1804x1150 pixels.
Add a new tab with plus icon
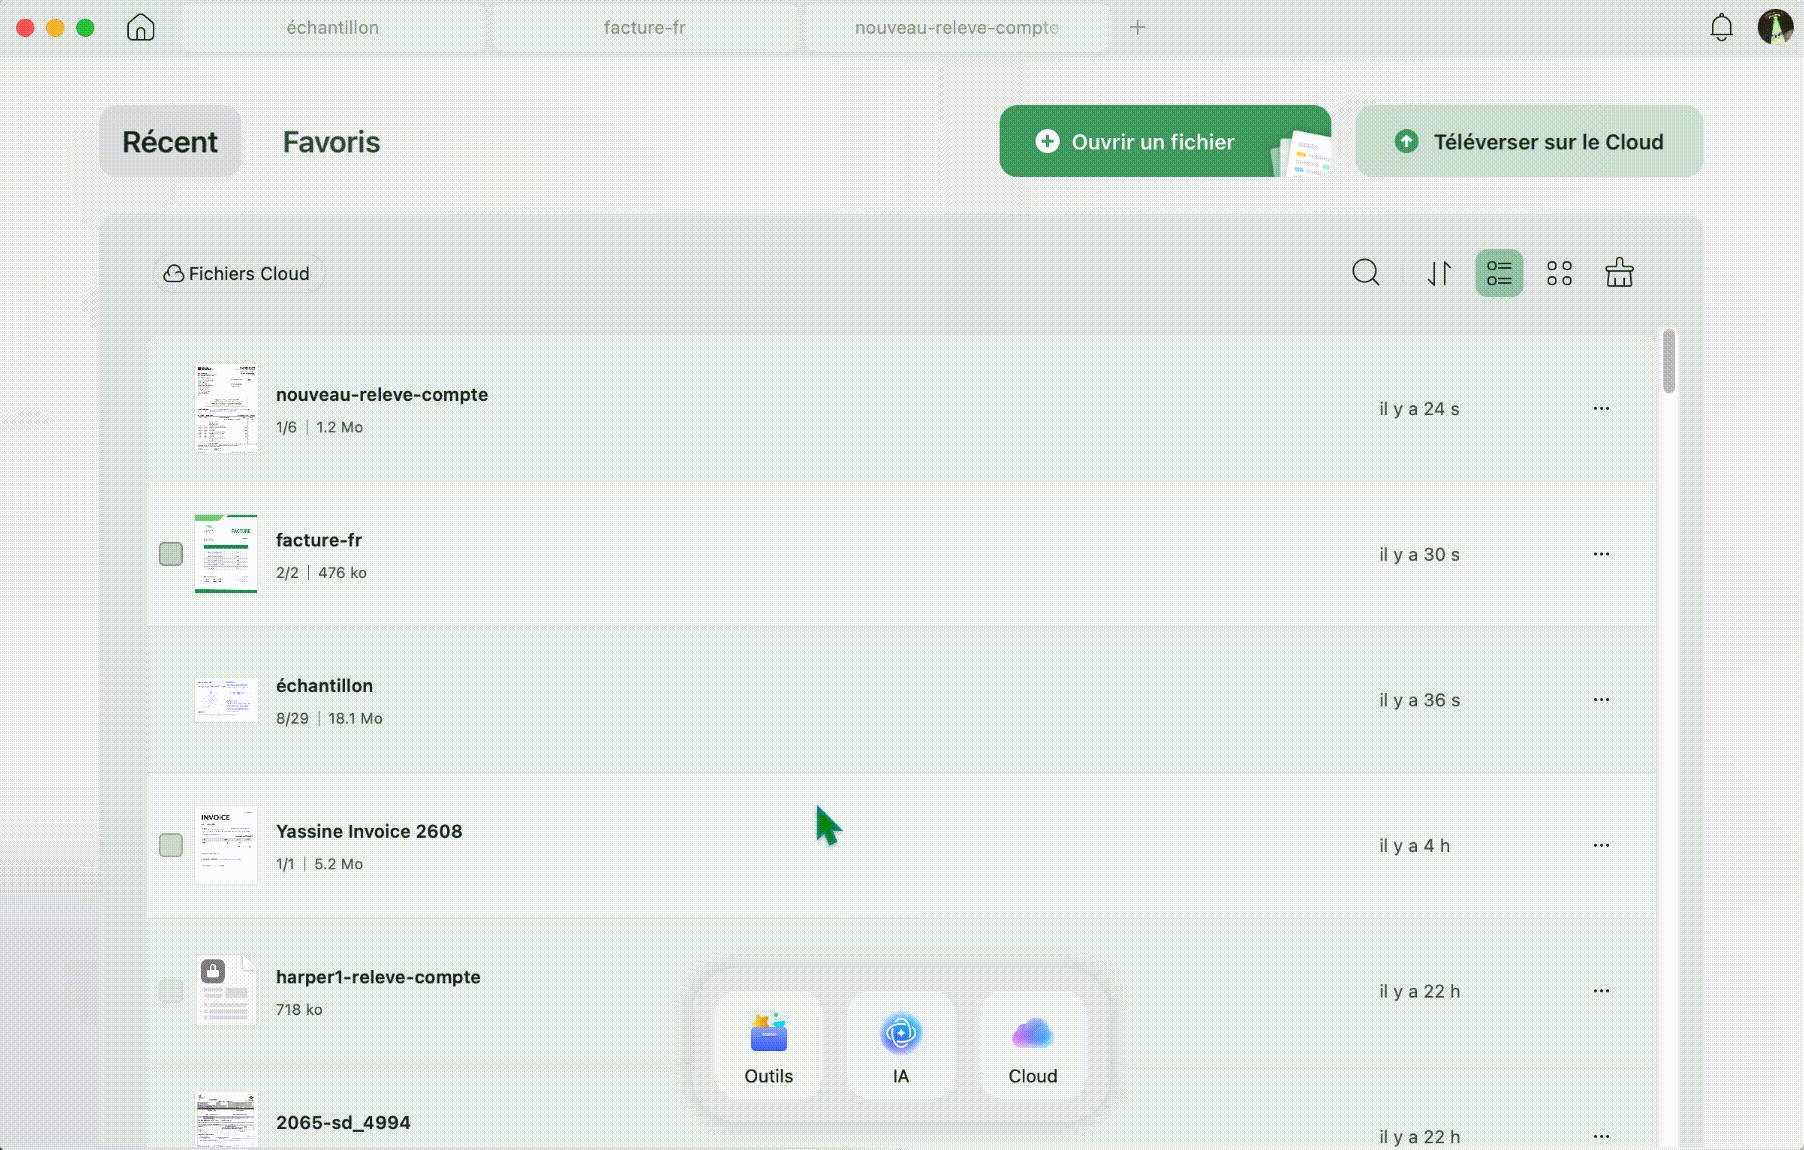pyautogui.click(x=1137, y=27)
